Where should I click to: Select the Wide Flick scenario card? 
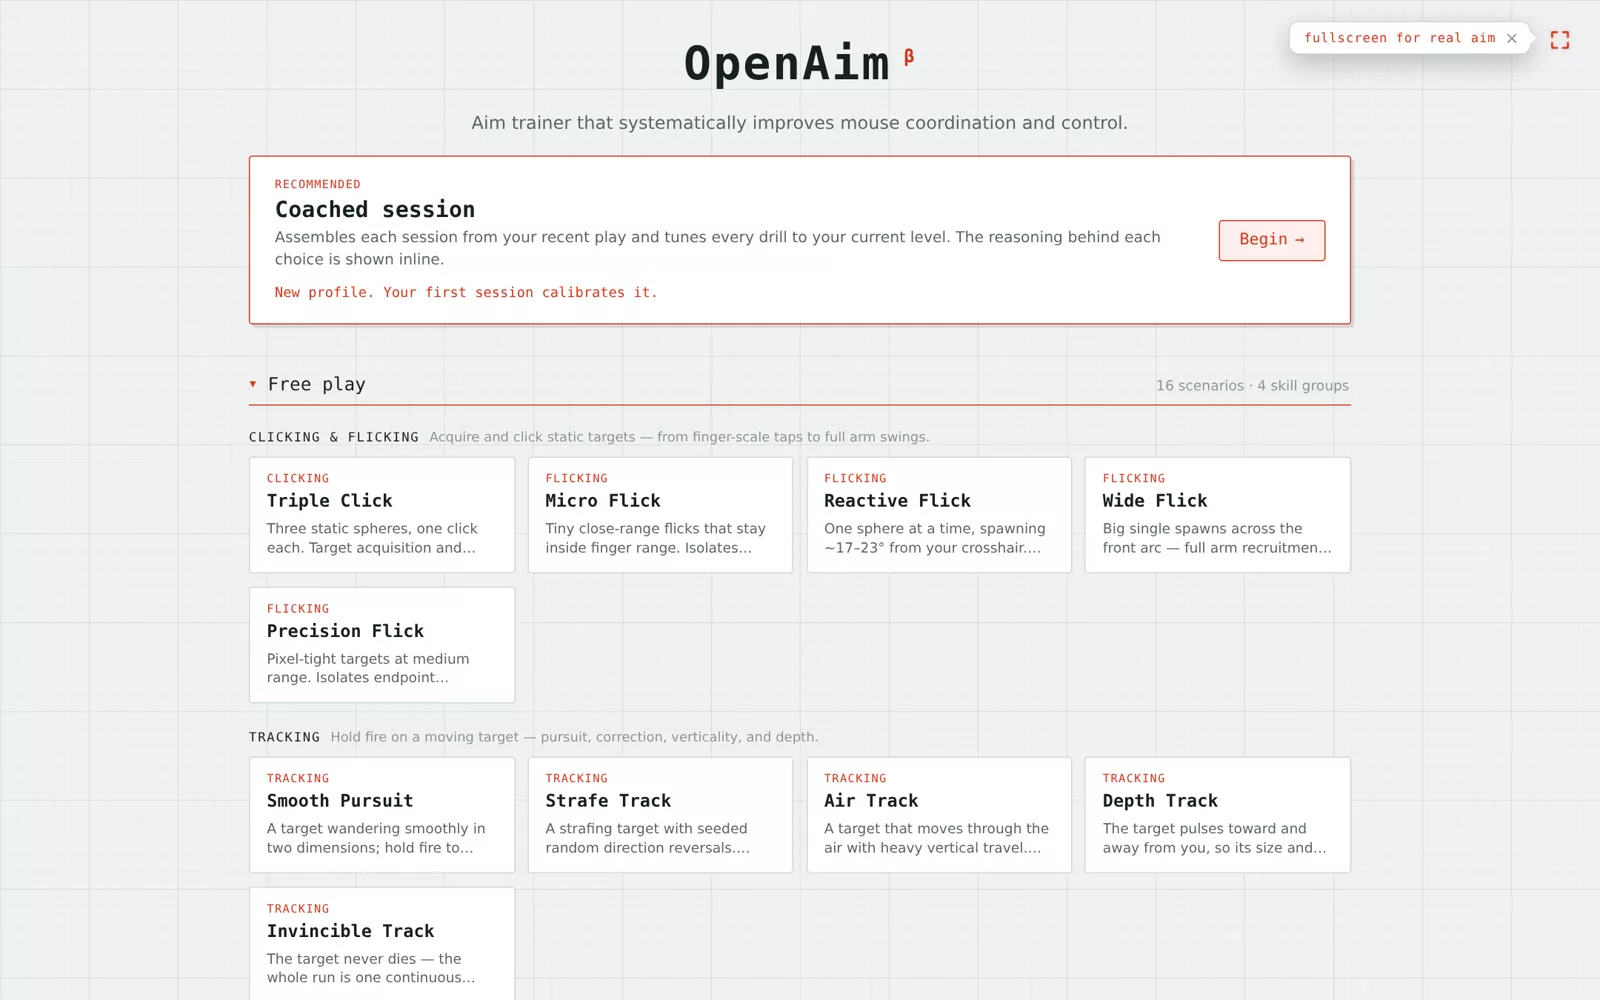tap(1217, 515)
